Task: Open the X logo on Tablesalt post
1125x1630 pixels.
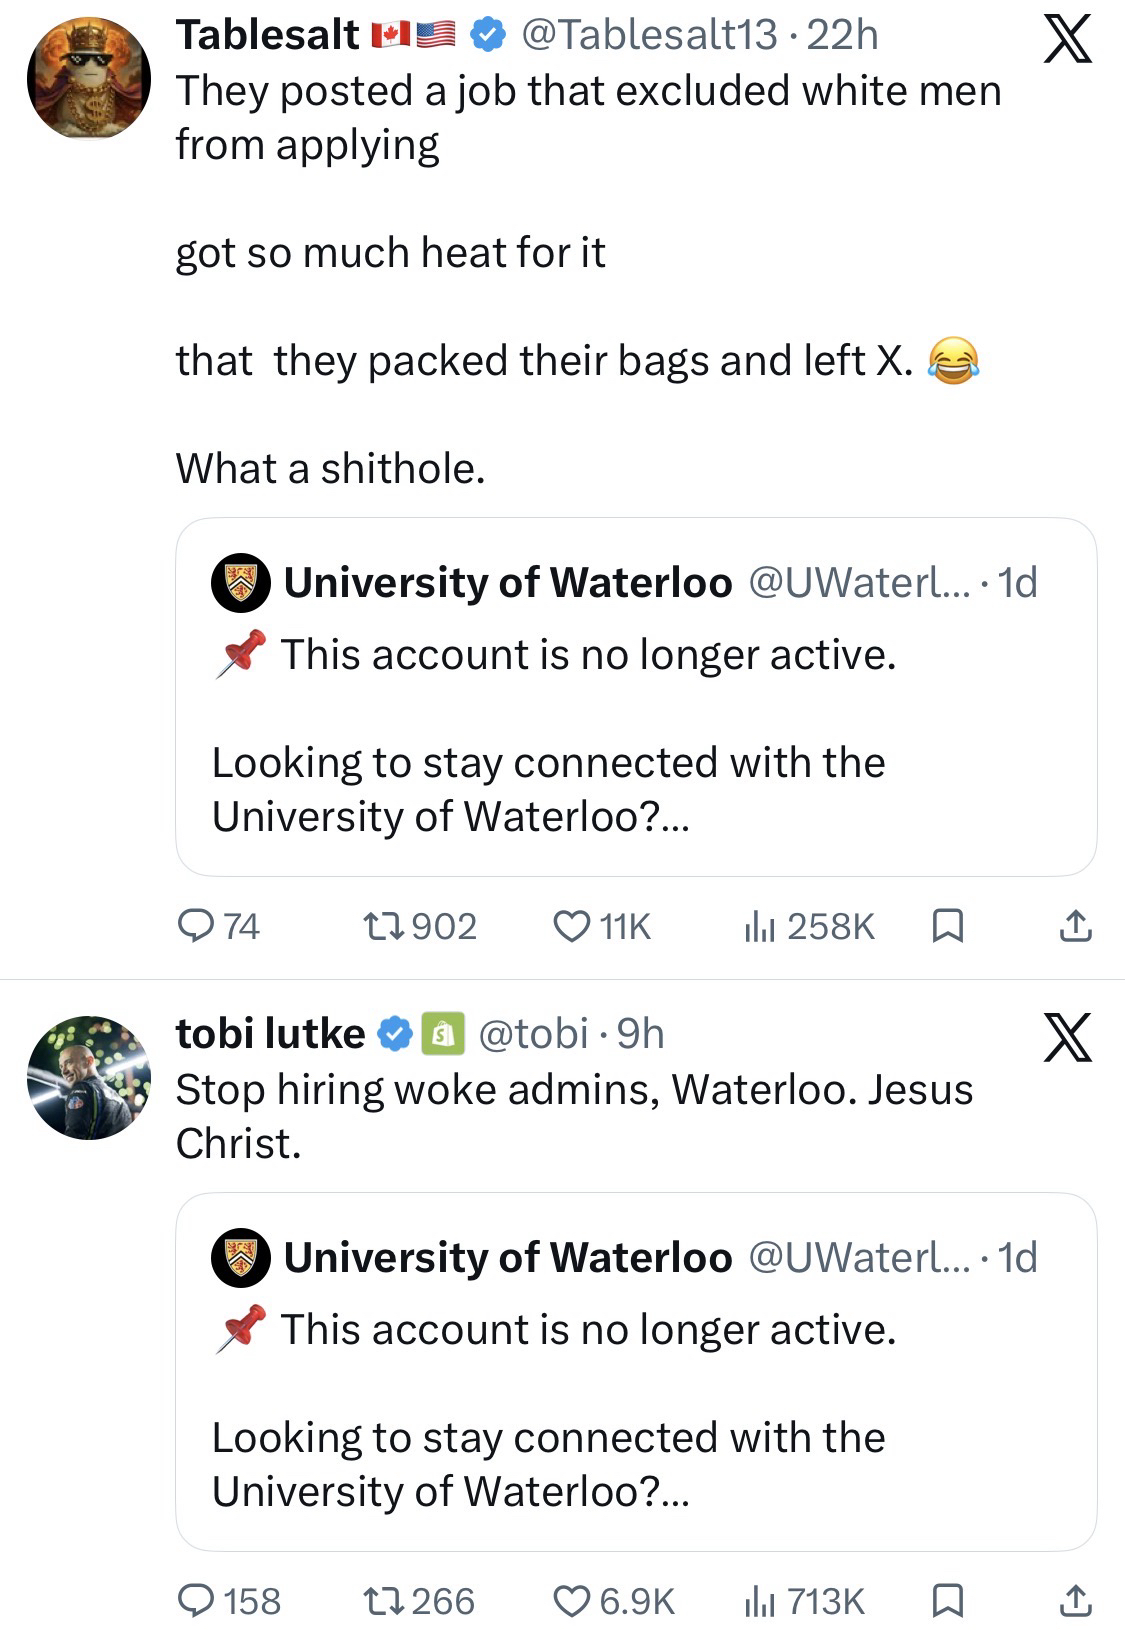Action: (1067, 42)
